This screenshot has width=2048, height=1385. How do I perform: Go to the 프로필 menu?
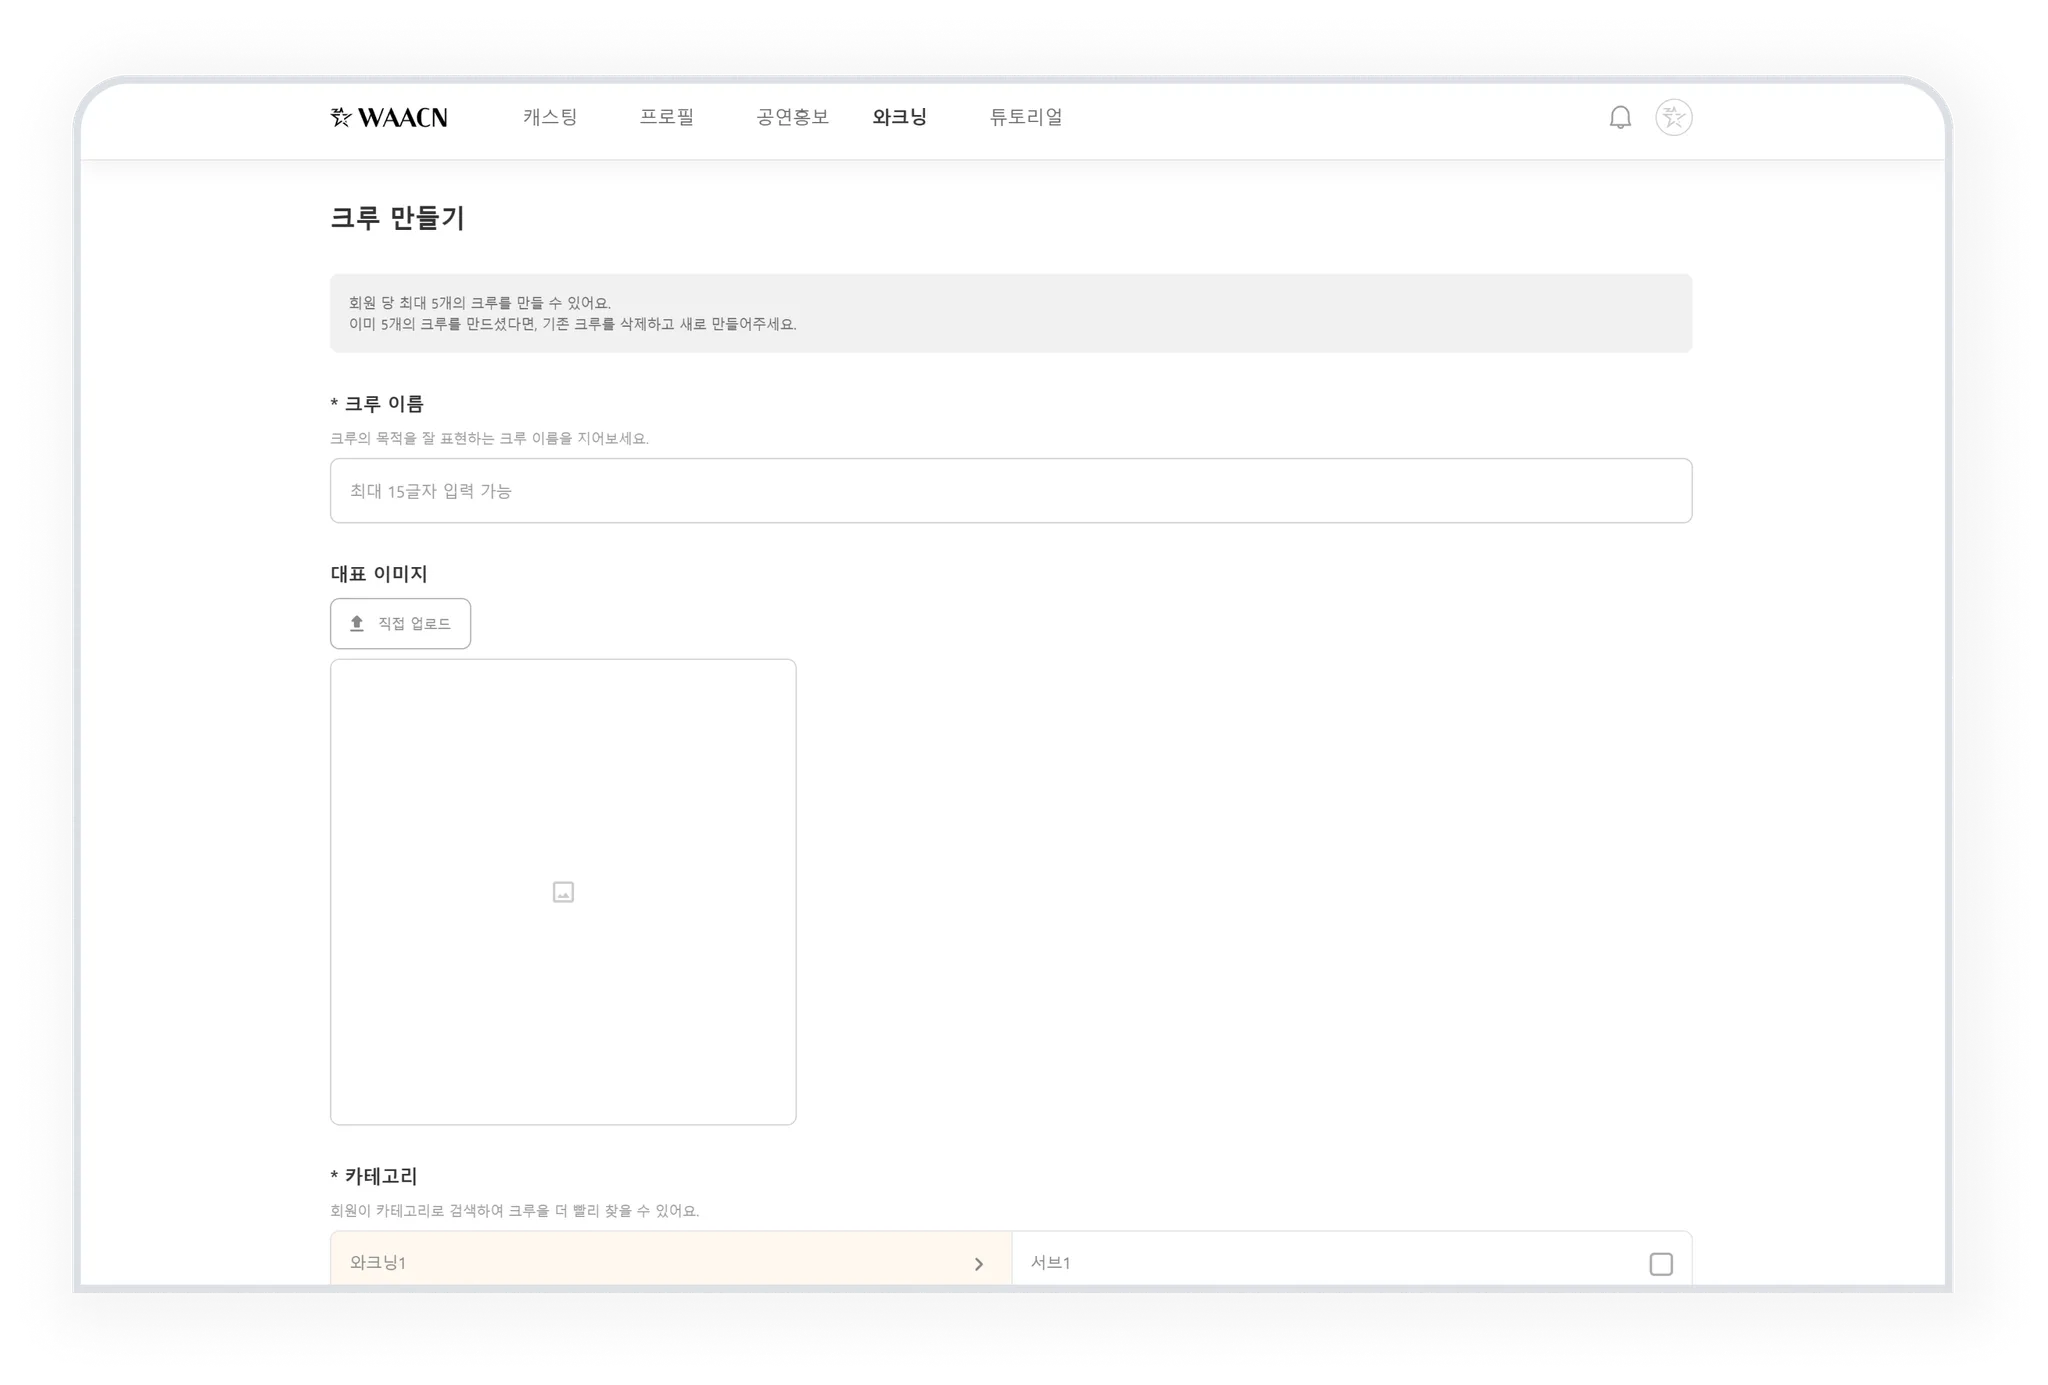click(x=667, y=117)
